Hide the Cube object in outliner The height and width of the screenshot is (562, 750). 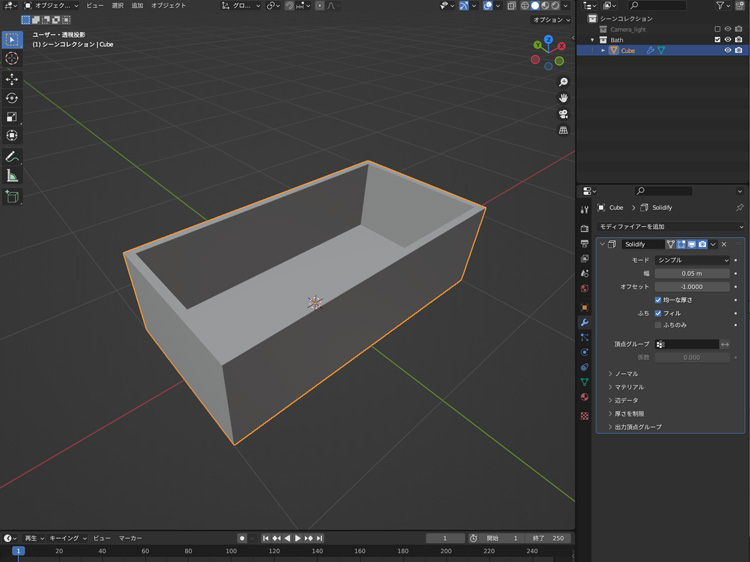pos(727,50)
